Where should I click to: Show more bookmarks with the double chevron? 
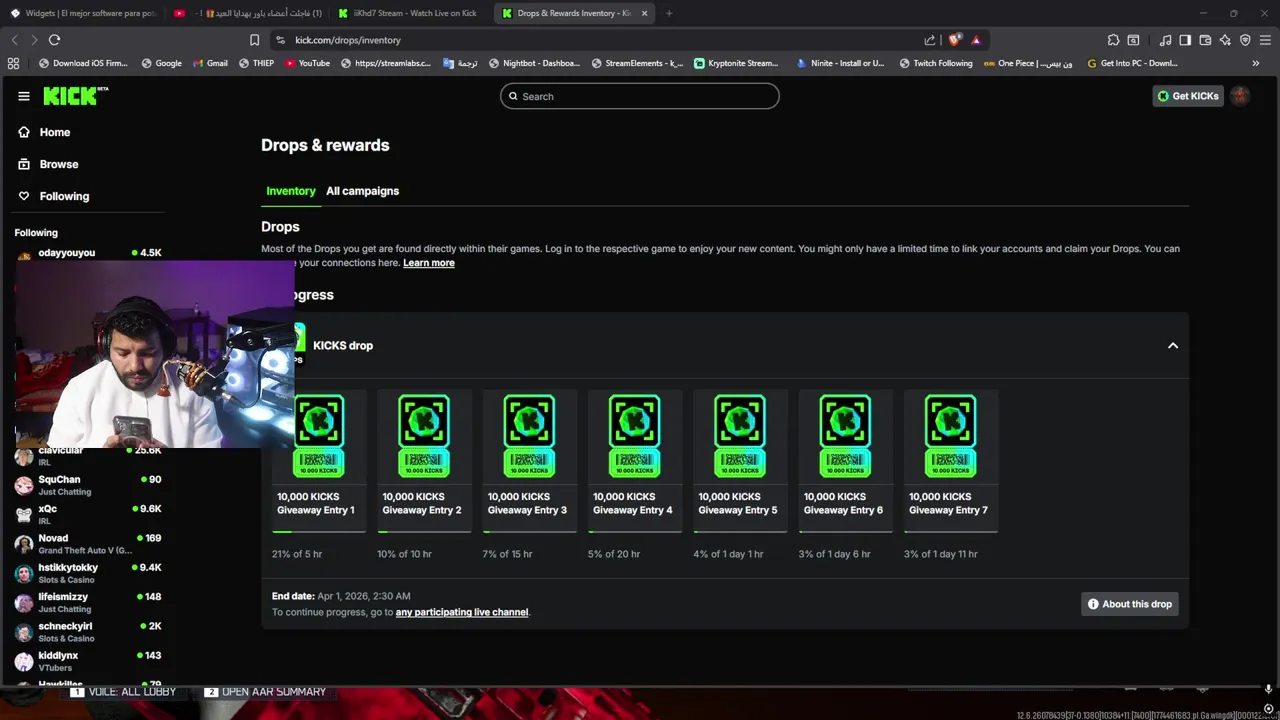pyautogui.click(x=1256, y=63)
